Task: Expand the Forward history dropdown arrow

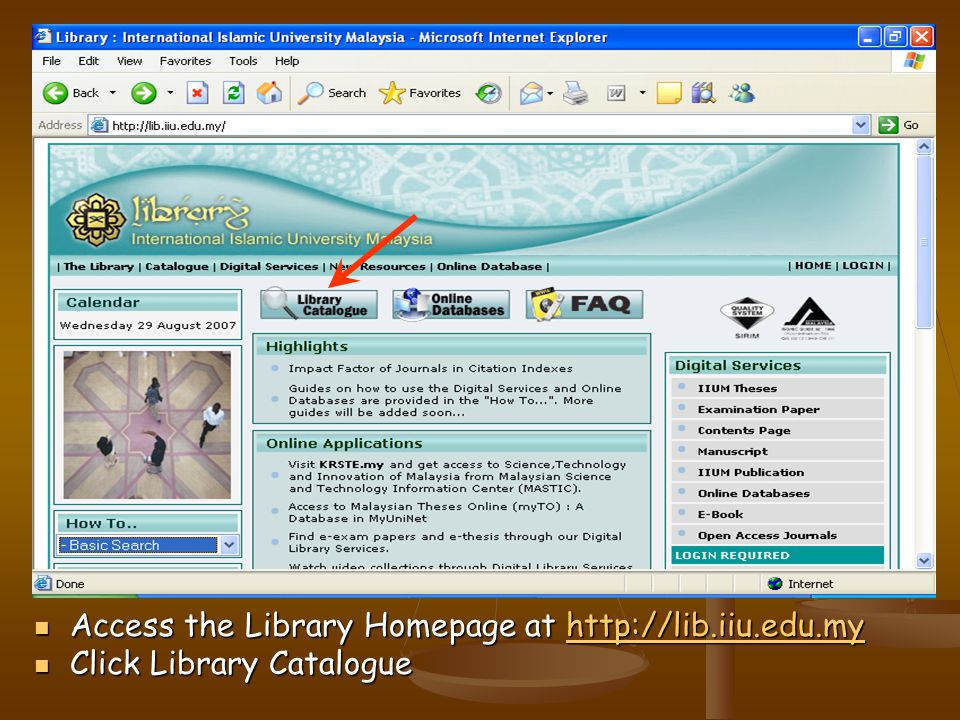Action: pos(170,93)
